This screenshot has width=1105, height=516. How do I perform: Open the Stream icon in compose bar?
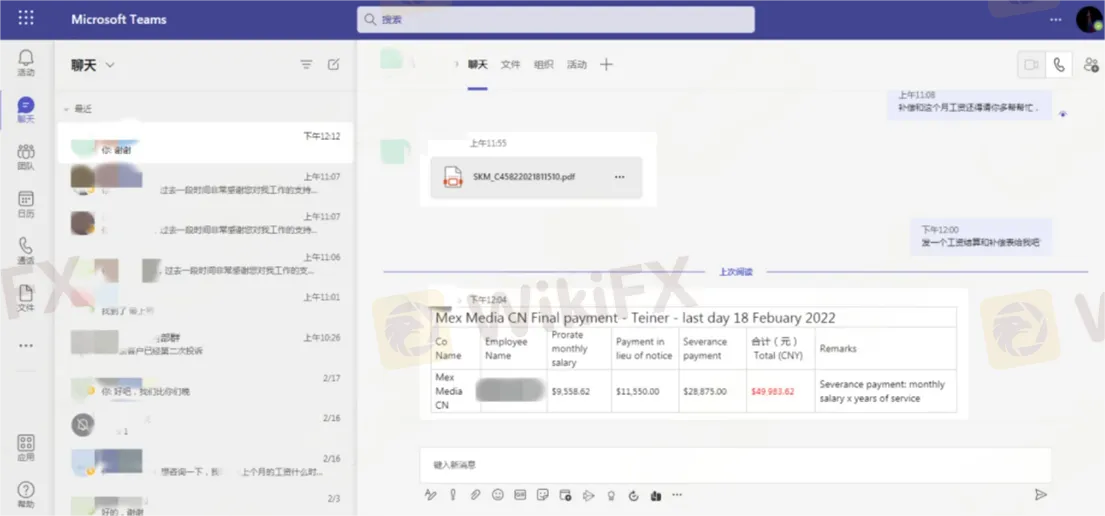point(588,495)
